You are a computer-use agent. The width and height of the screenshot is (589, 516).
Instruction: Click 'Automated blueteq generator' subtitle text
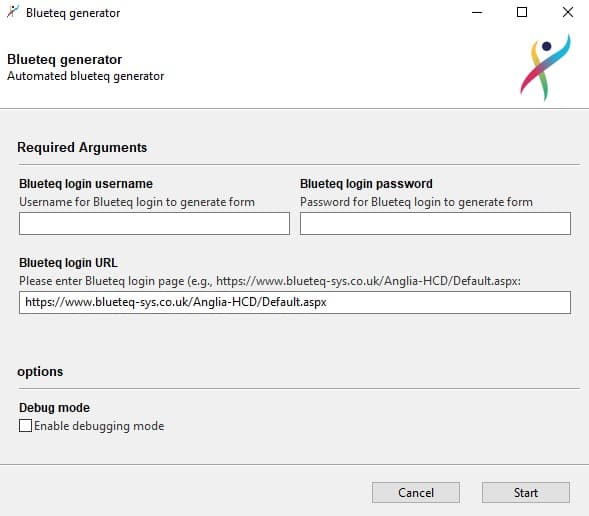pyautogui.click(x=86, y=76)
